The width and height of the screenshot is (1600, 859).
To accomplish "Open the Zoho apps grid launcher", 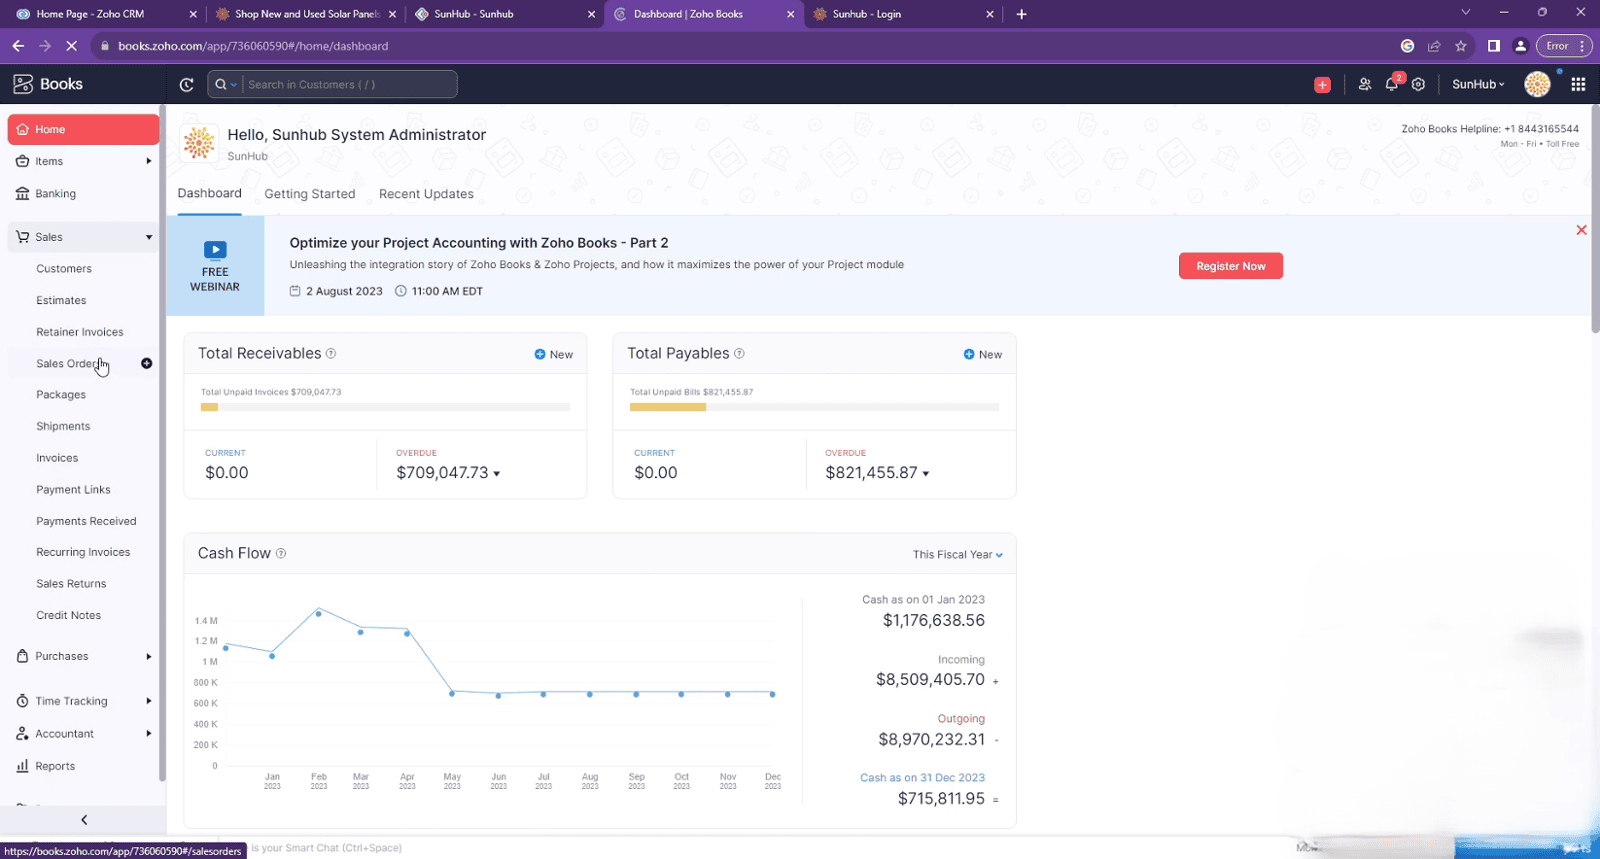I will pos(1578,85).
